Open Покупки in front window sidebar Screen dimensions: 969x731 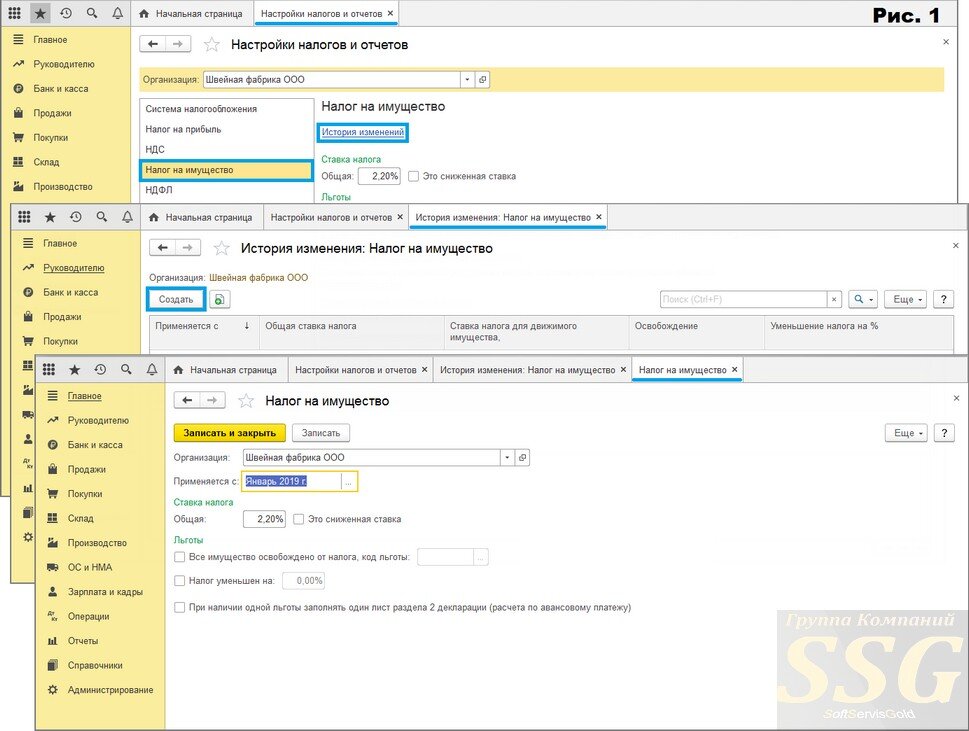85,494
